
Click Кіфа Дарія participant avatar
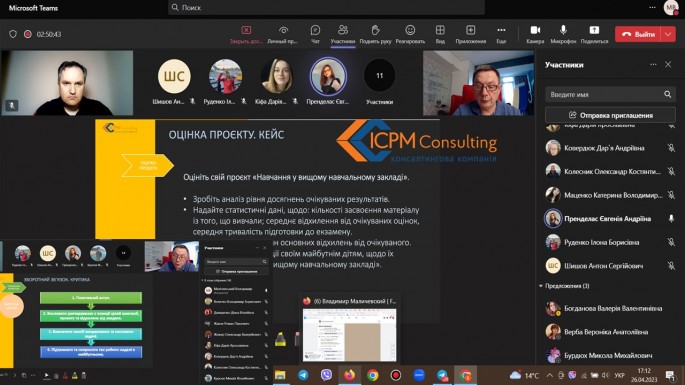(x=277, y=76)
